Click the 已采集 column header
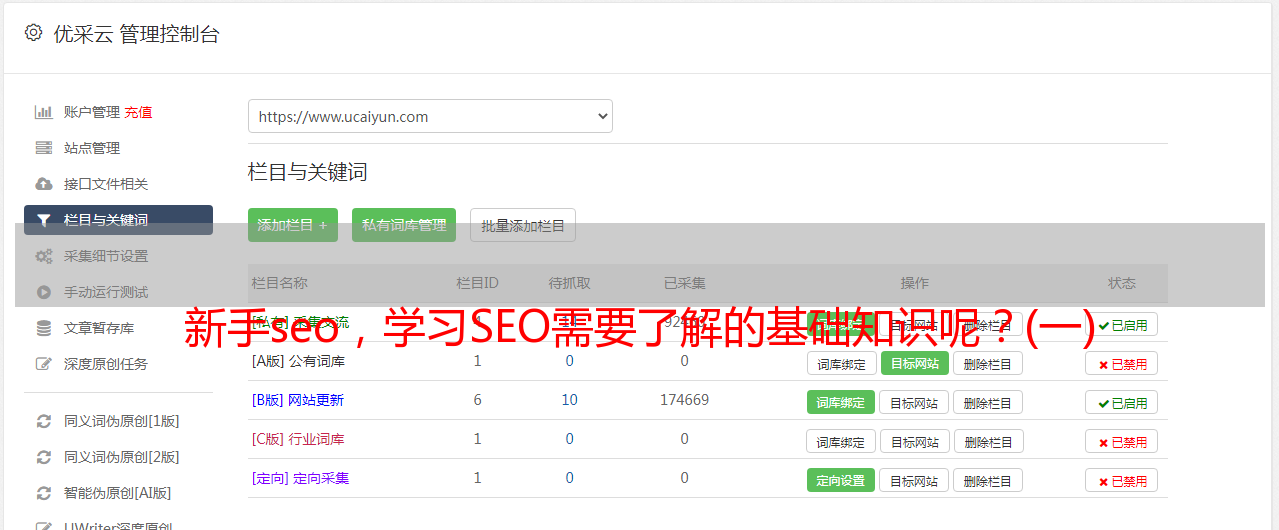This screenshot has height=530, width=1279. (684, 283)
